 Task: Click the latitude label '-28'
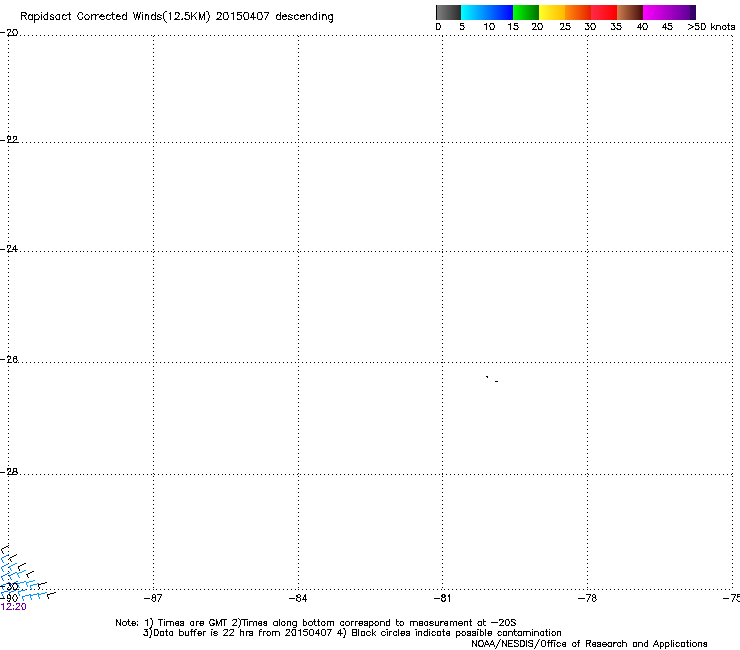(9, 471)
